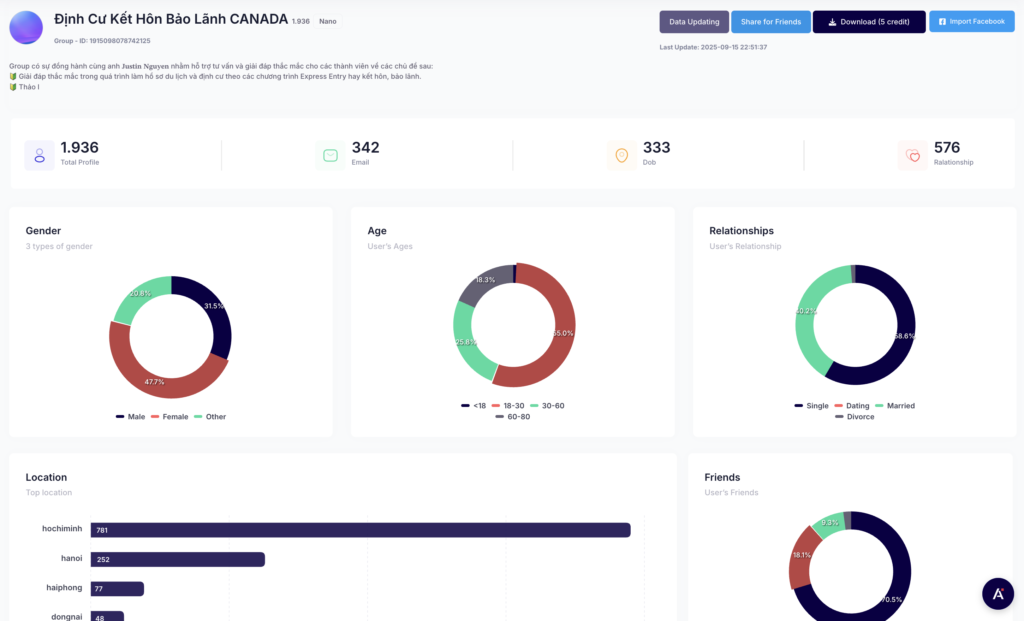This screenshot has height=621, width=1024.
Task: Click the Data Updating button
Action: (693, 21)
